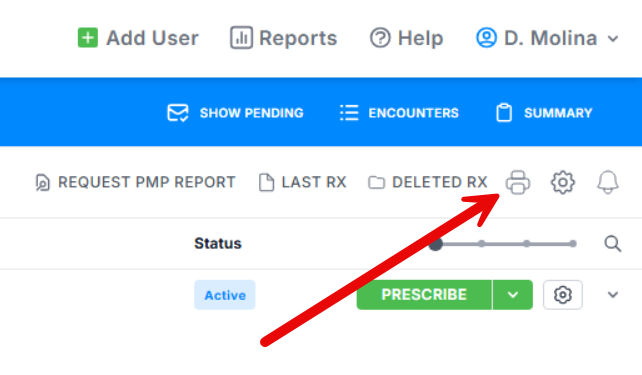Click the slider handle beside Status
Screen dimensions: 642x375
[x=436, y=244]
